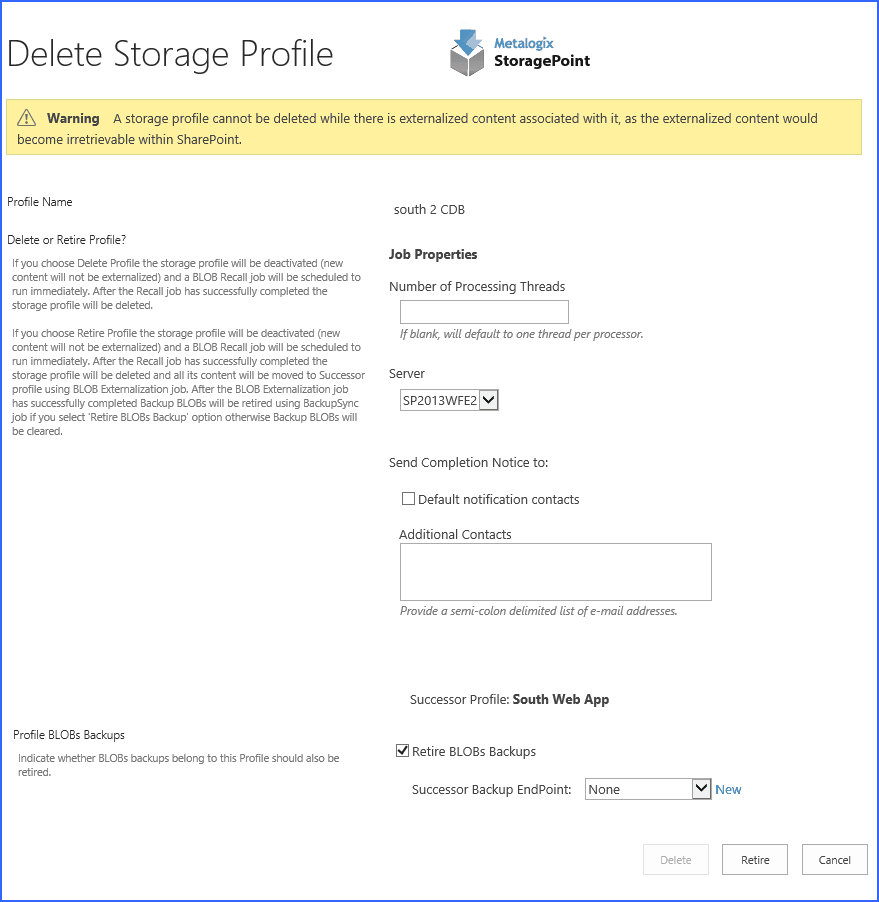
Task: Click the Metalogix StoragePoint box logo icon
Action: pos(467,54)
